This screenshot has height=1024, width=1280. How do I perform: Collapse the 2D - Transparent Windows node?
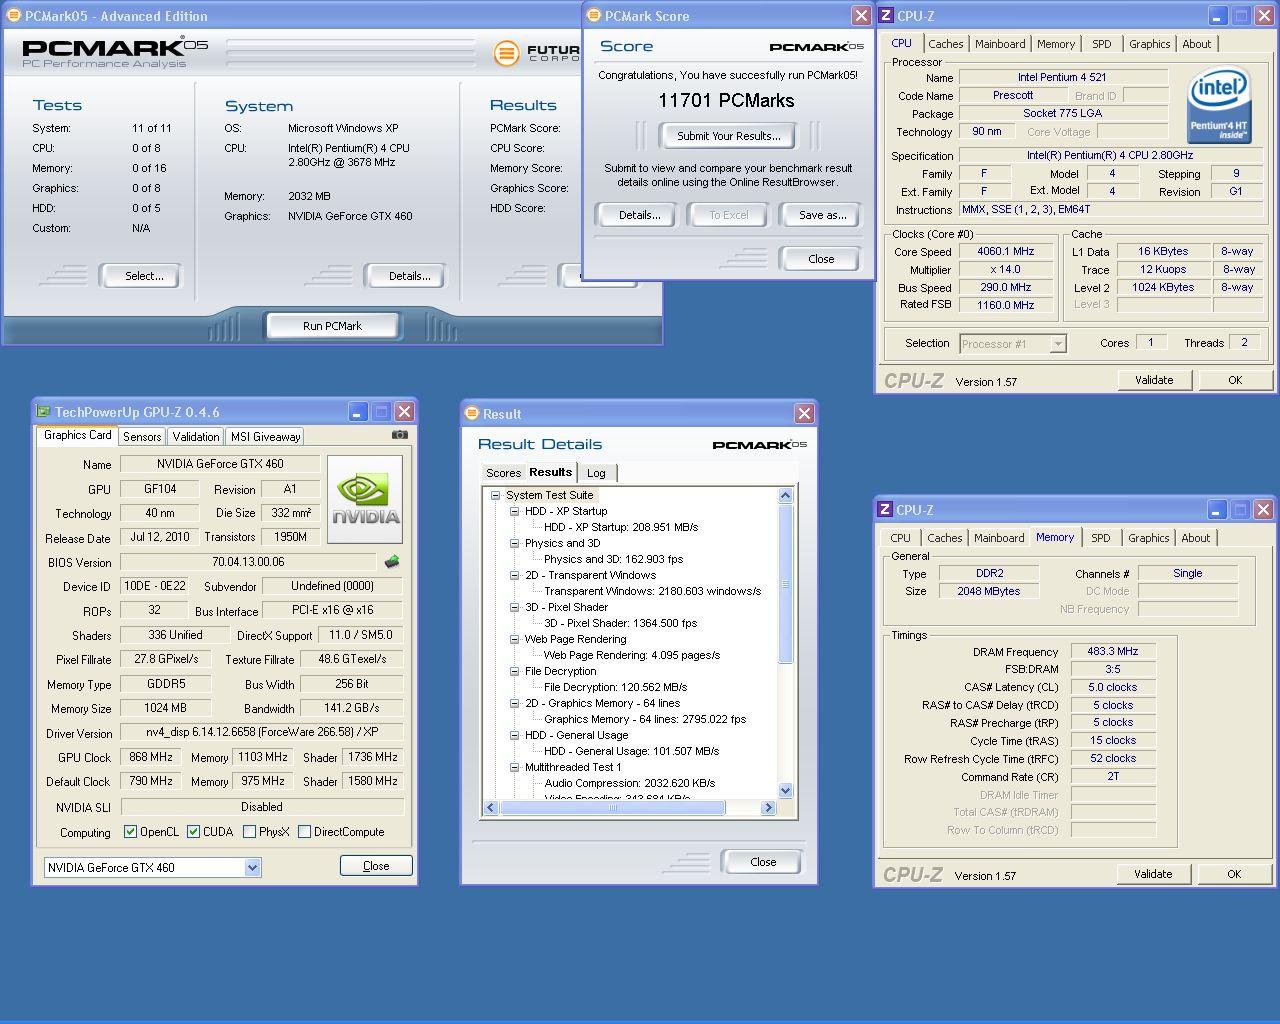click(x=514, y=575)
